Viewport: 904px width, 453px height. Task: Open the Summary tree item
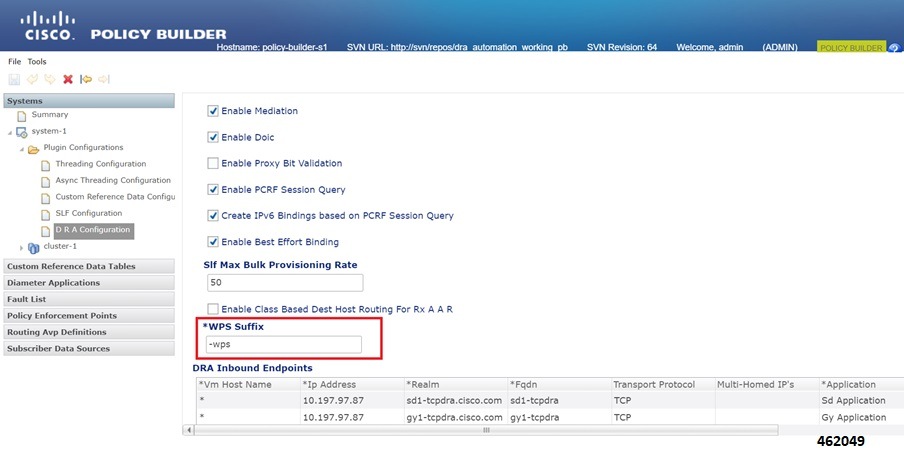[x=50, y=115]
